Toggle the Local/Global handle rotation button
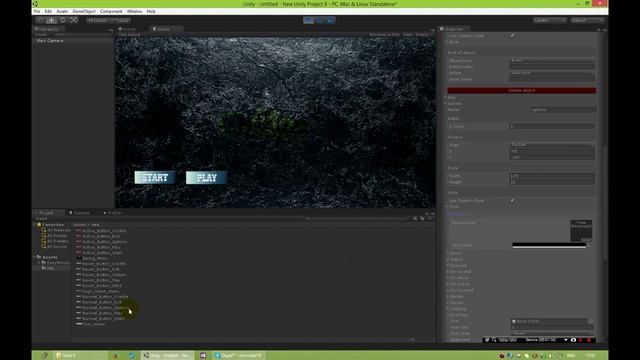The height and width of the screenshot is (360, 640). [120, 20]
